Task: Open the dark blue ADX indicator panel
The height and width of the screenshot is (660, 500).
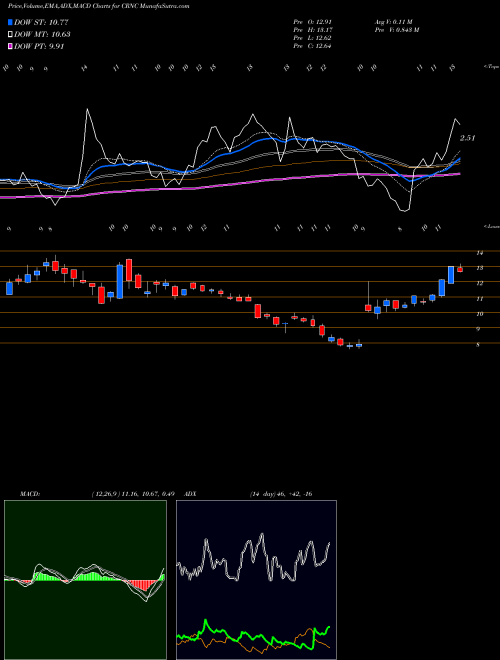Action: click(x=256, y=580)
